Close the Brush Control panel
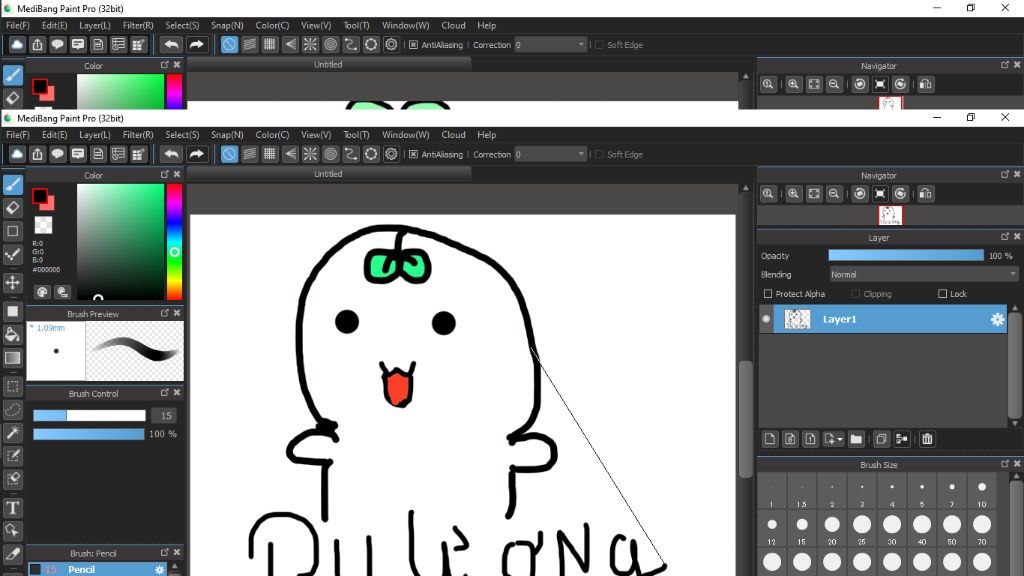The height and width of the screenshot is (576, 1024). [x=176, y=393]
